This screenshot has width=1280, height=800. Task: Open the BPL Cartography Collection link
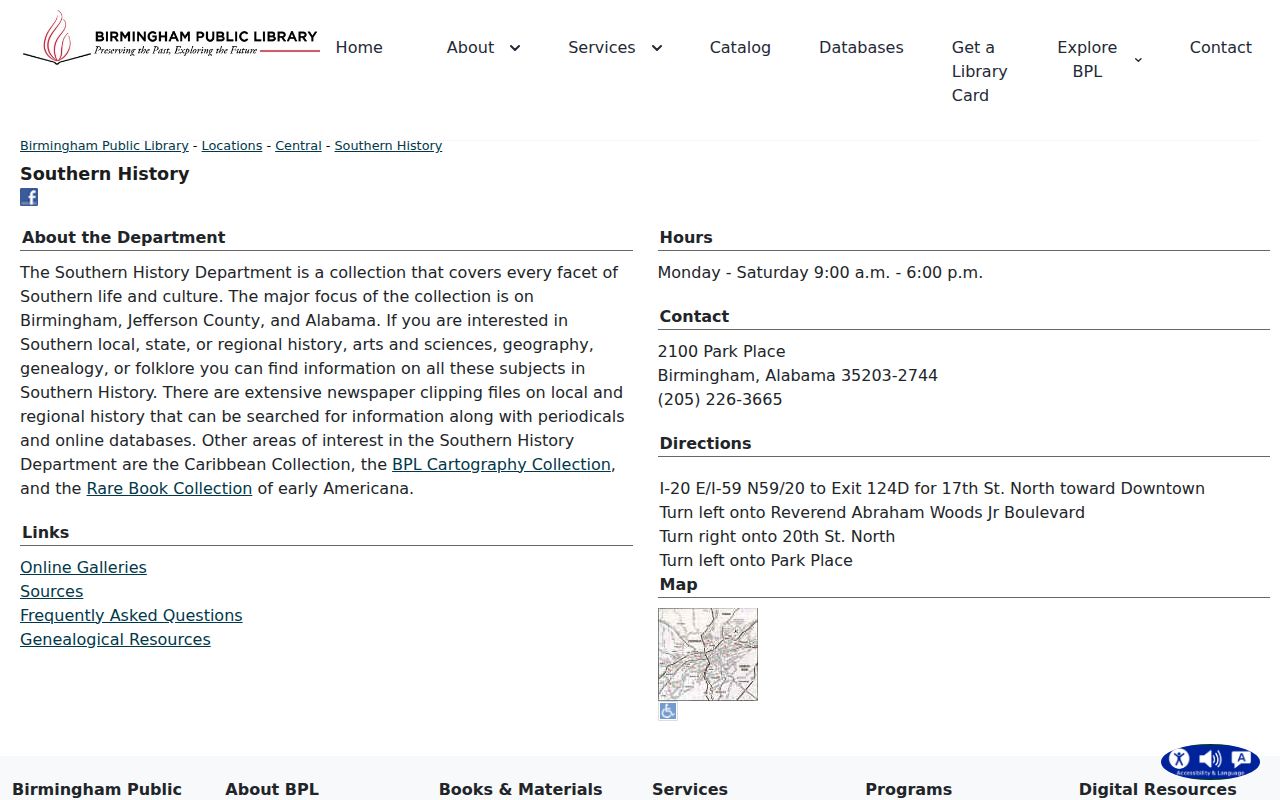pos(501,464)
